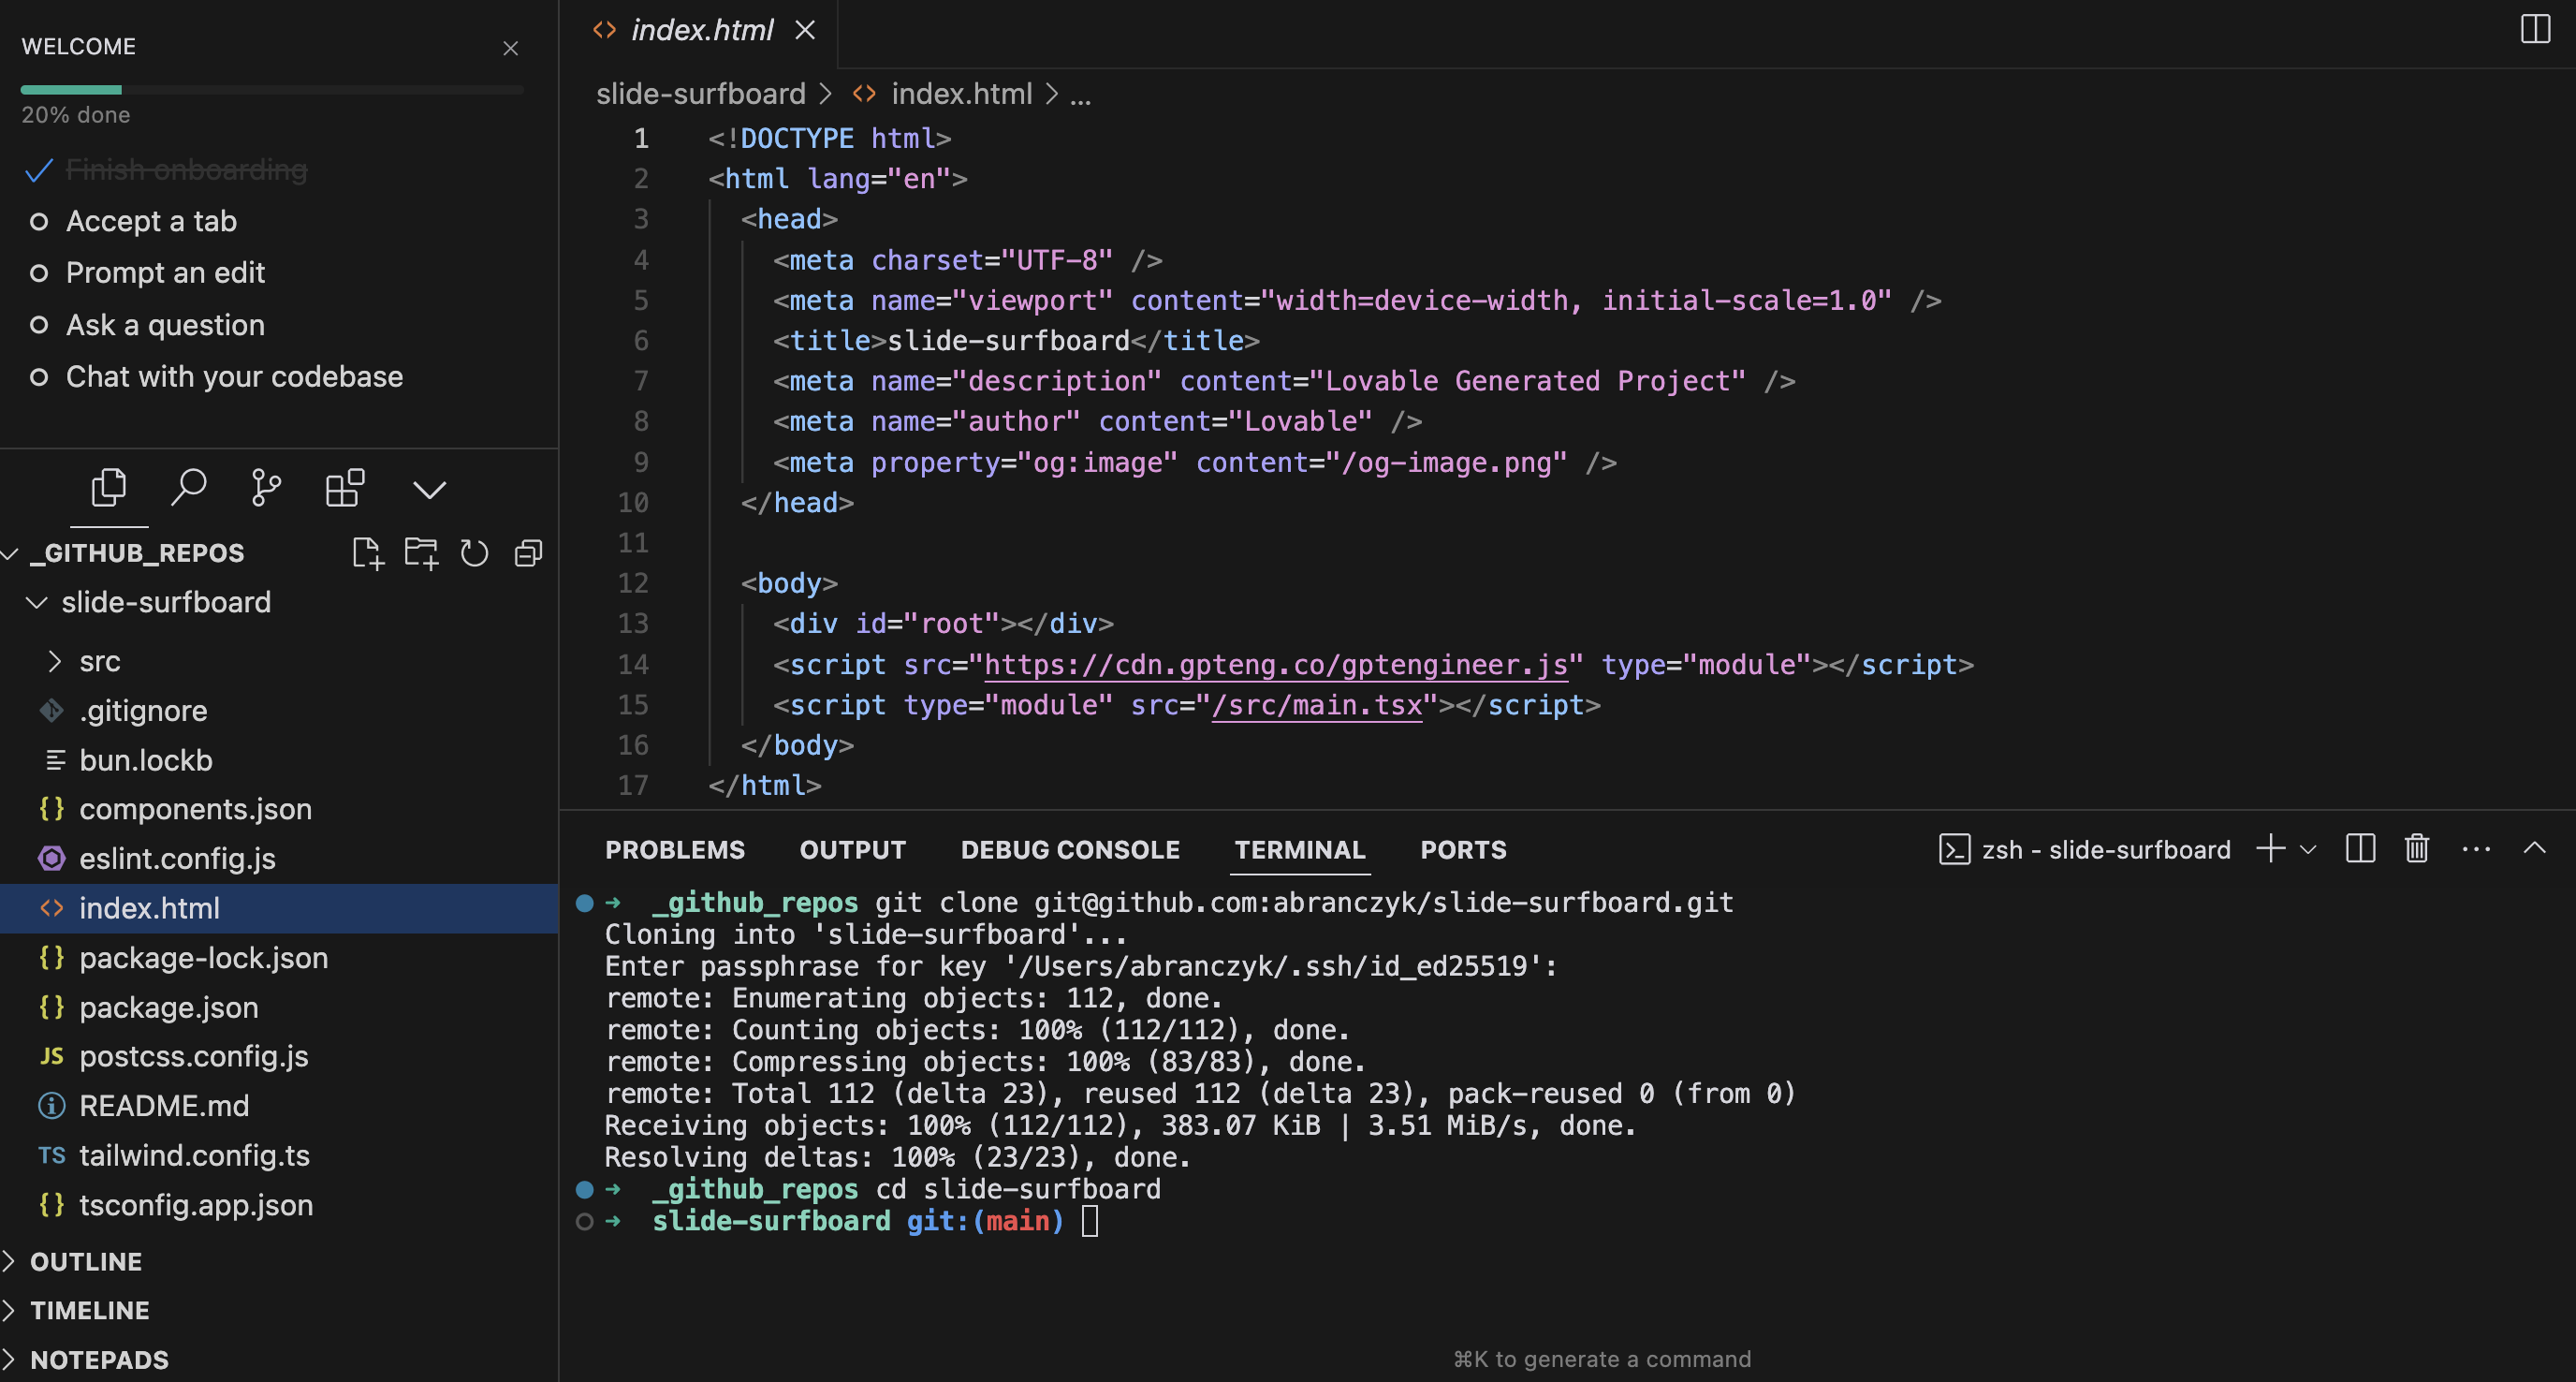2576x1382 pixels.
Task: Select the Accept a tab step
Action: point(151,221)
